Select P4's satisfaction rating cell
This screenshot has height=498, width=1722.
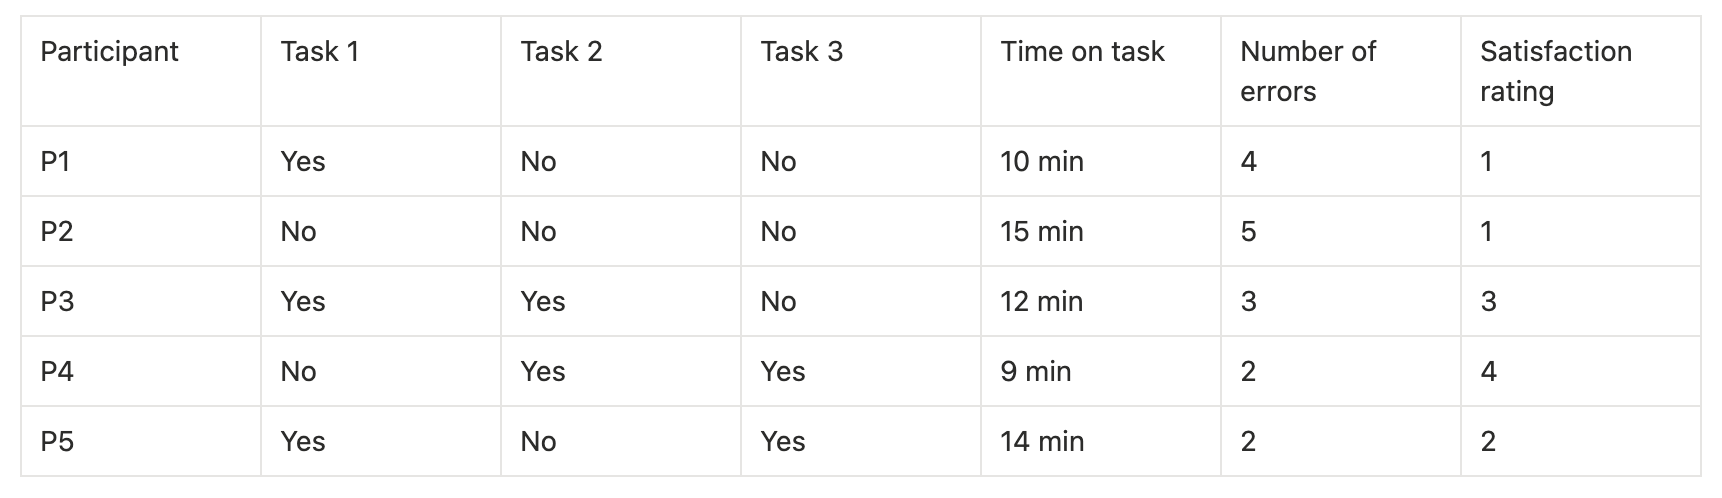(x=1488, y=371)
